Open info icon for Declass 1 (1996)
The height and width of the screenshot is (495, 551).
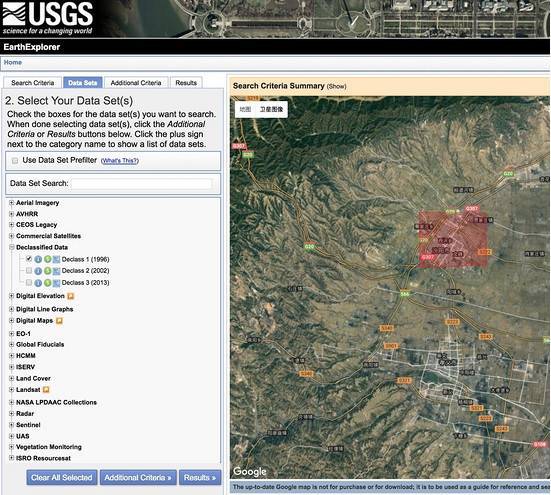[38, 259]
